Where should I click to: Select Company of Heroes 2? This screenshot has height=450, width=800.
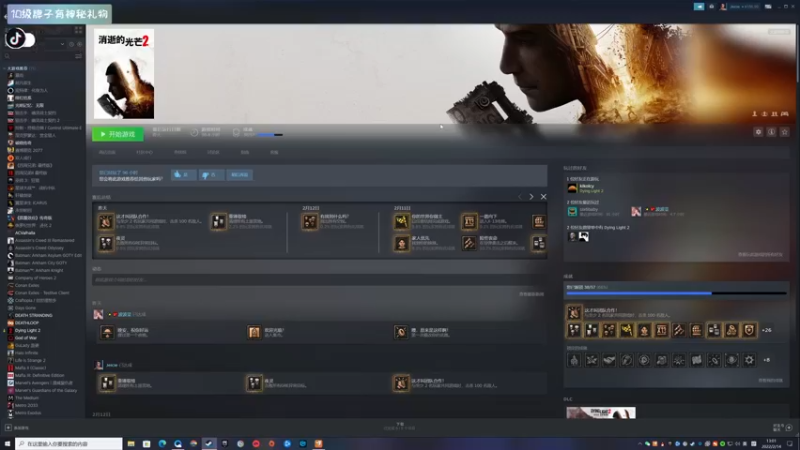35,278
